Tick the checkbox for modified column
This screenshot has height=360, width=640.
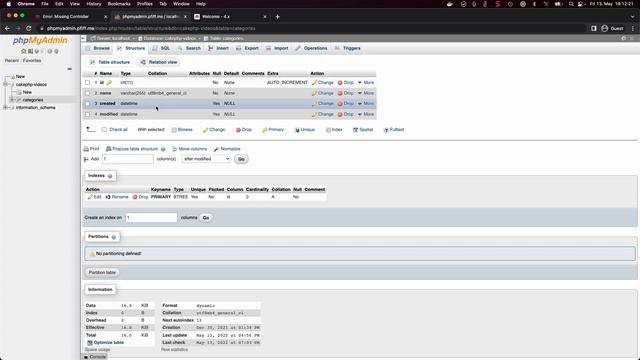(x=87, y=114)
